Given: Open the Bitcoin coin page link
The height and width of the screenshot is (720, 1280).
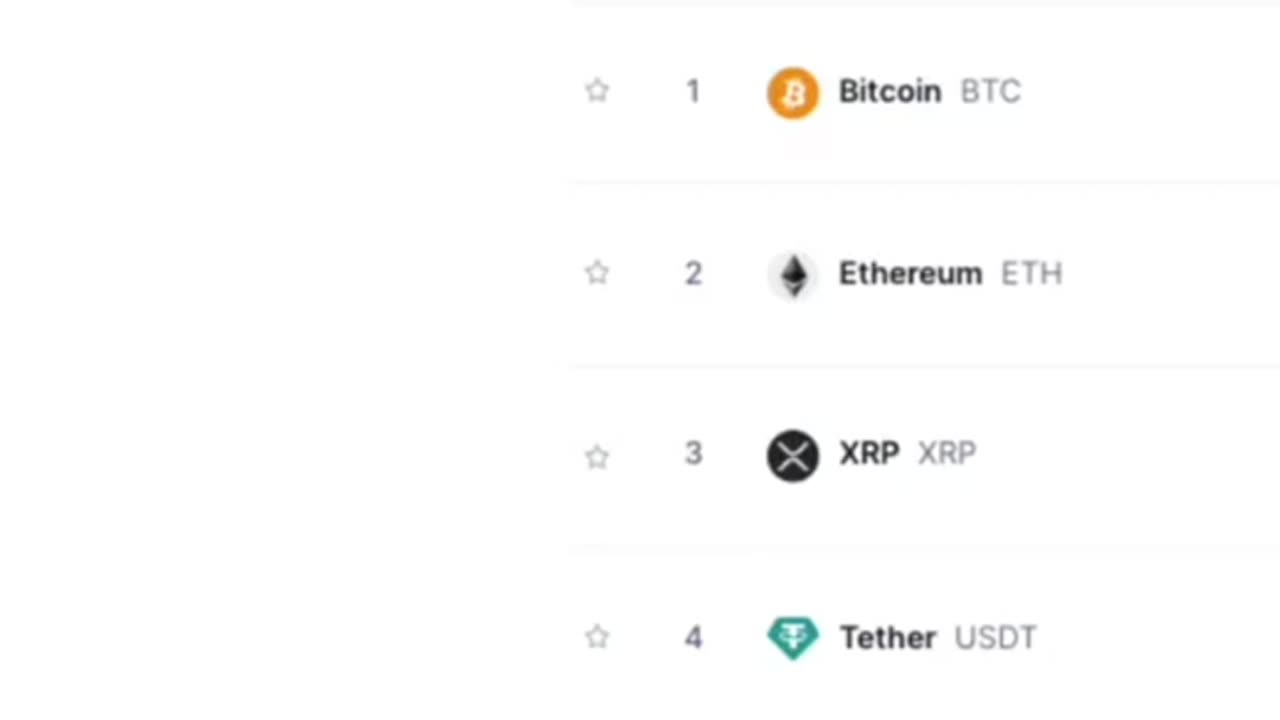Looking at the screenshot, I should [889, 91].
